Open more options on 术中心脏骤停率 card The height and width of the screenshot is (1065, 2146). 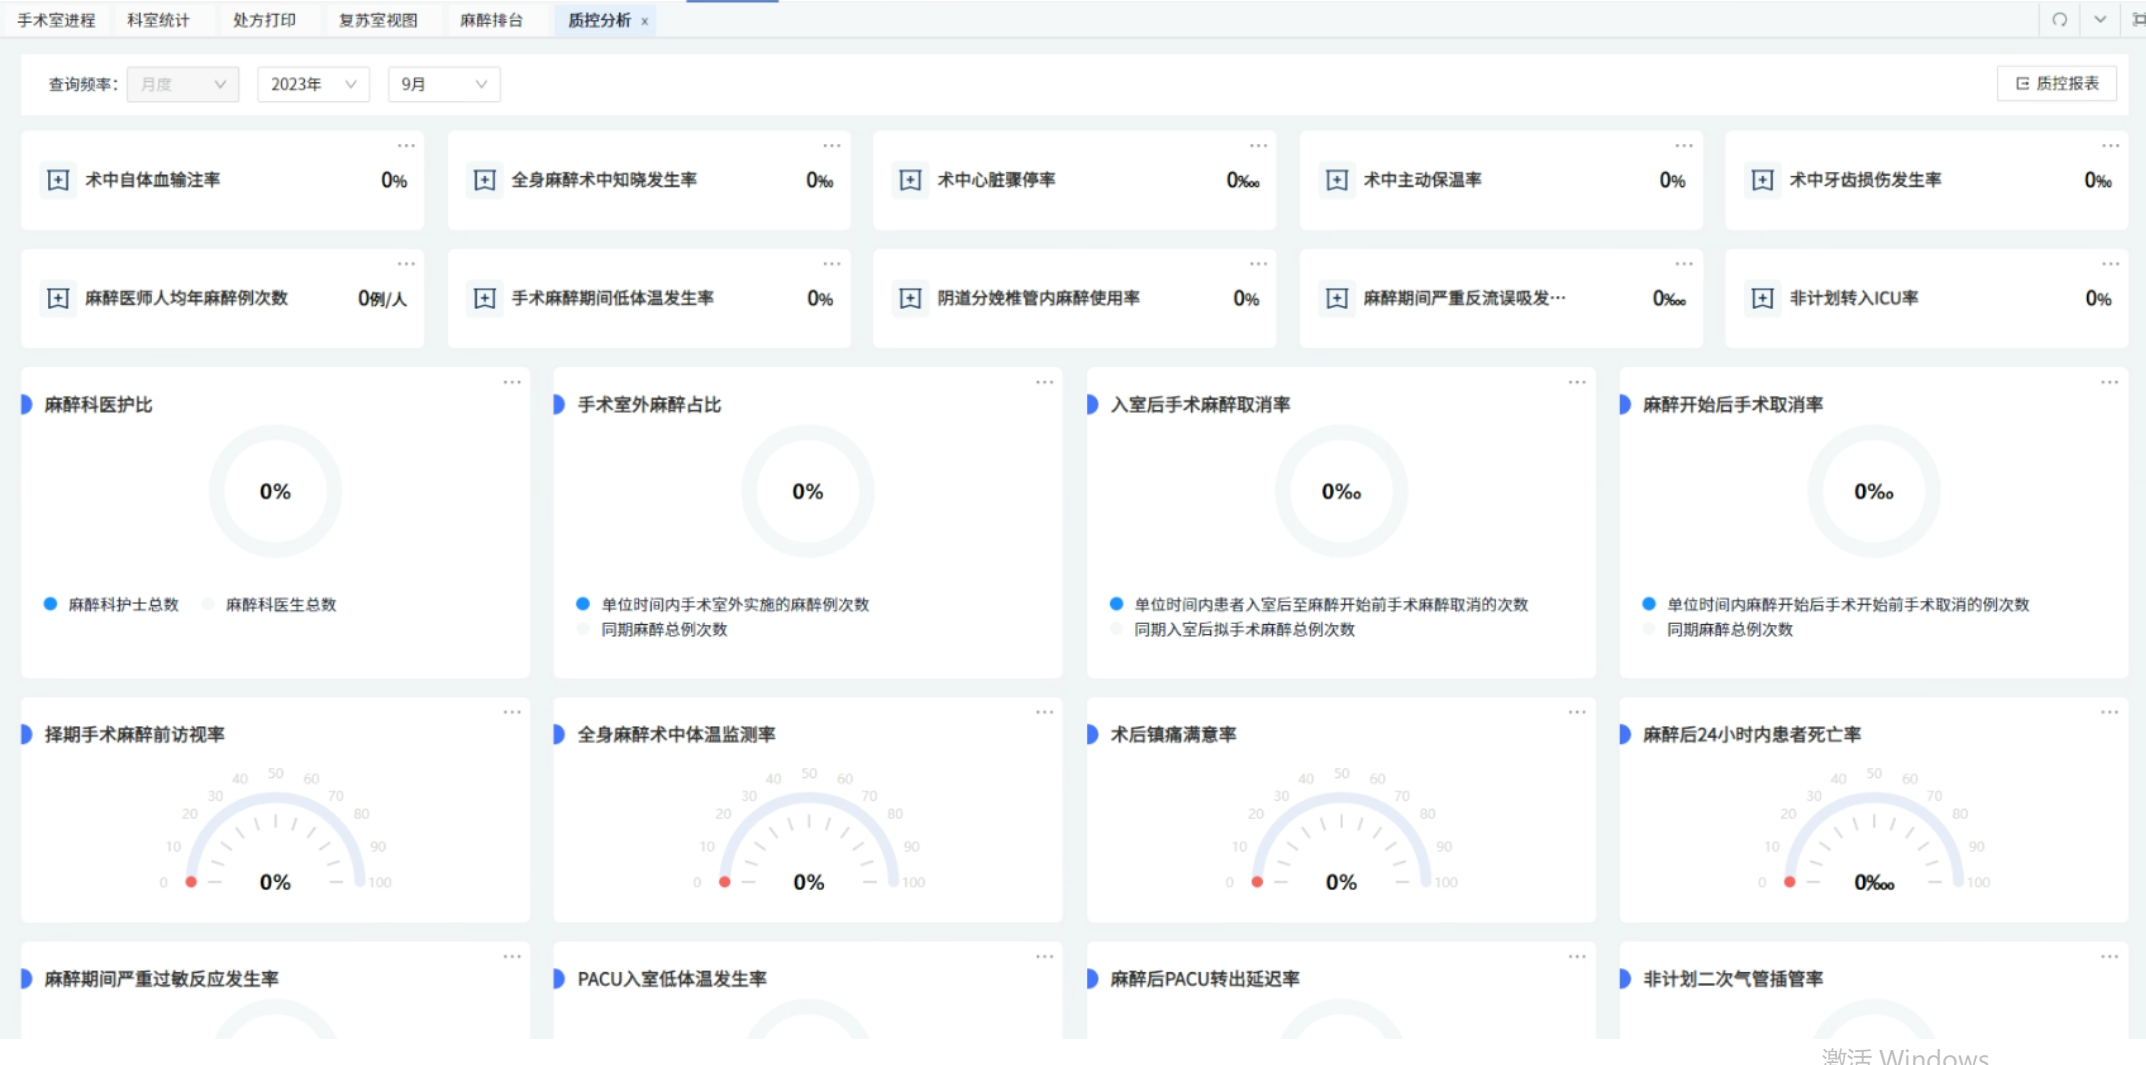1258,146
